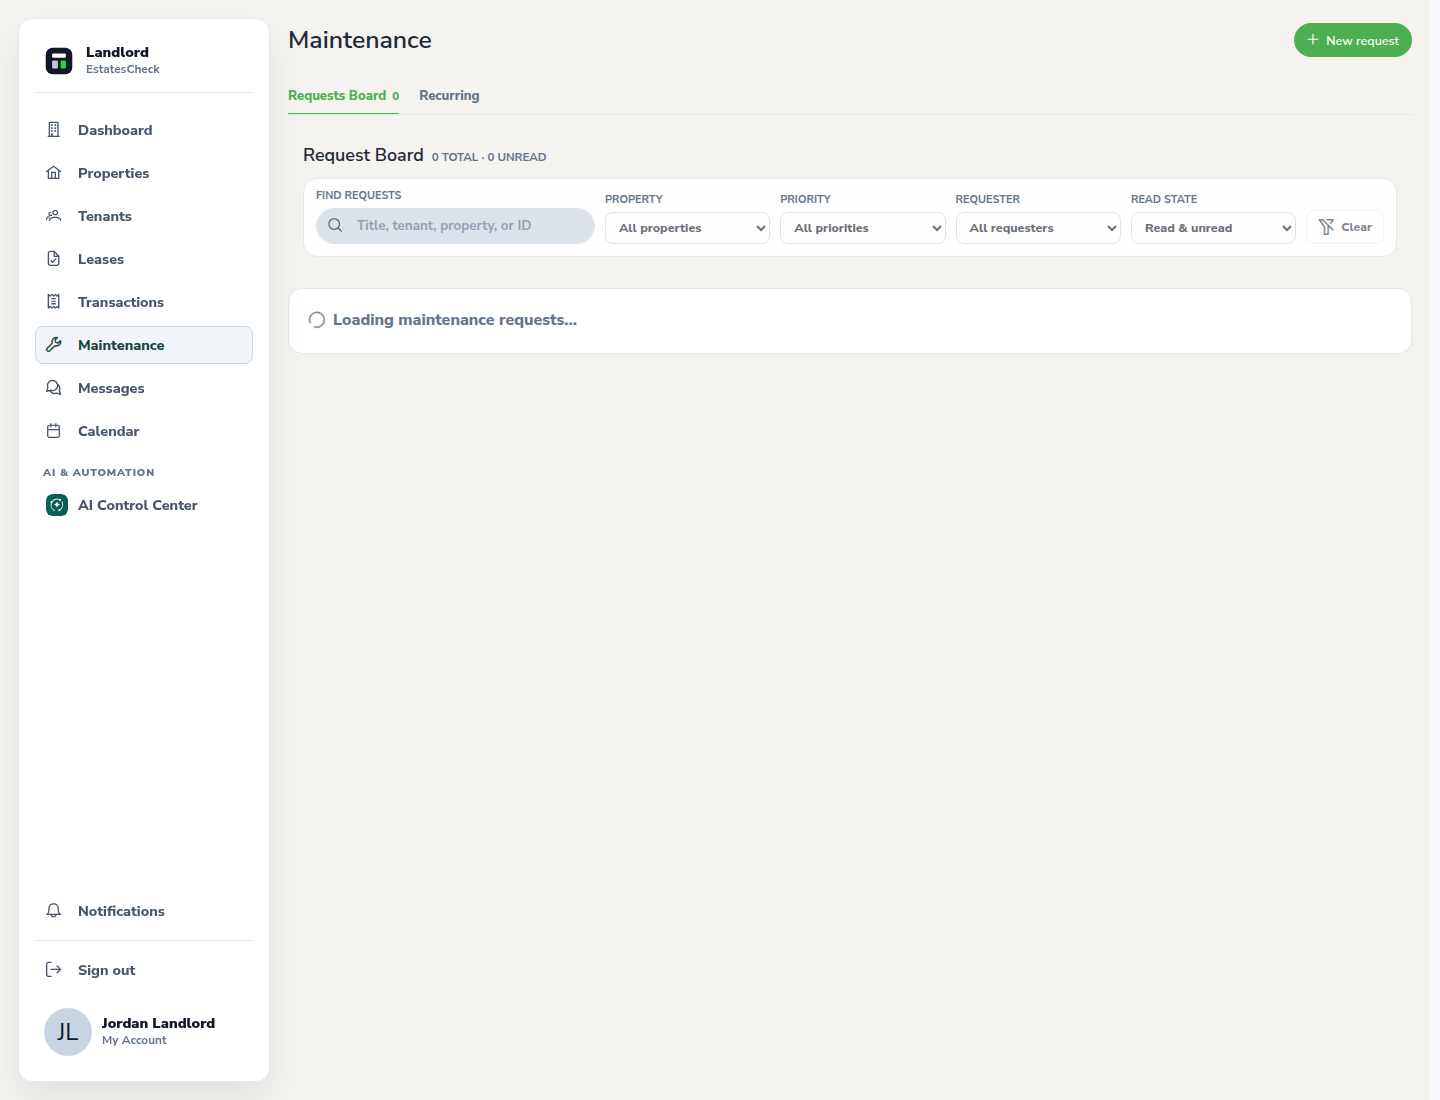
Task: Click the New request button
Action: pyautogui.click(x=1352, y=40)
